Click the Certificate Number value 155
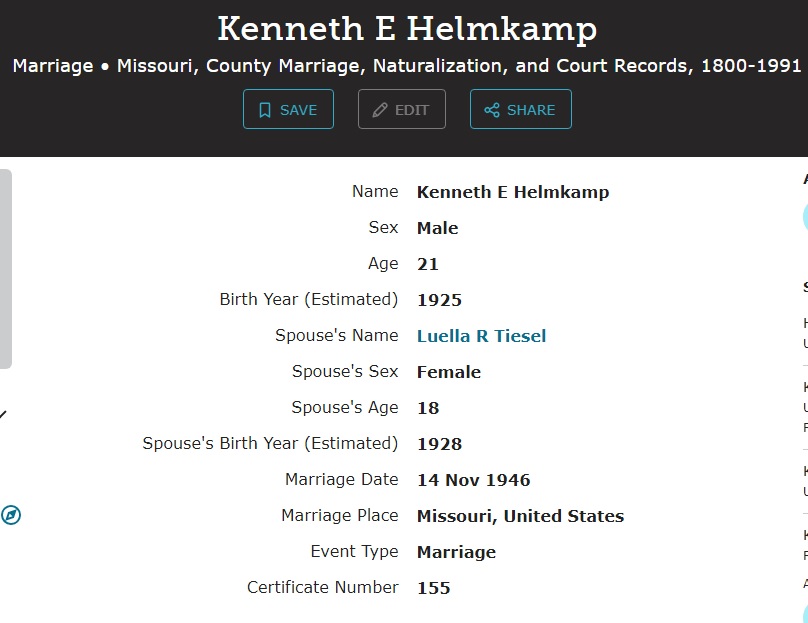The image size is (808, 623). (x=433, y=588)
